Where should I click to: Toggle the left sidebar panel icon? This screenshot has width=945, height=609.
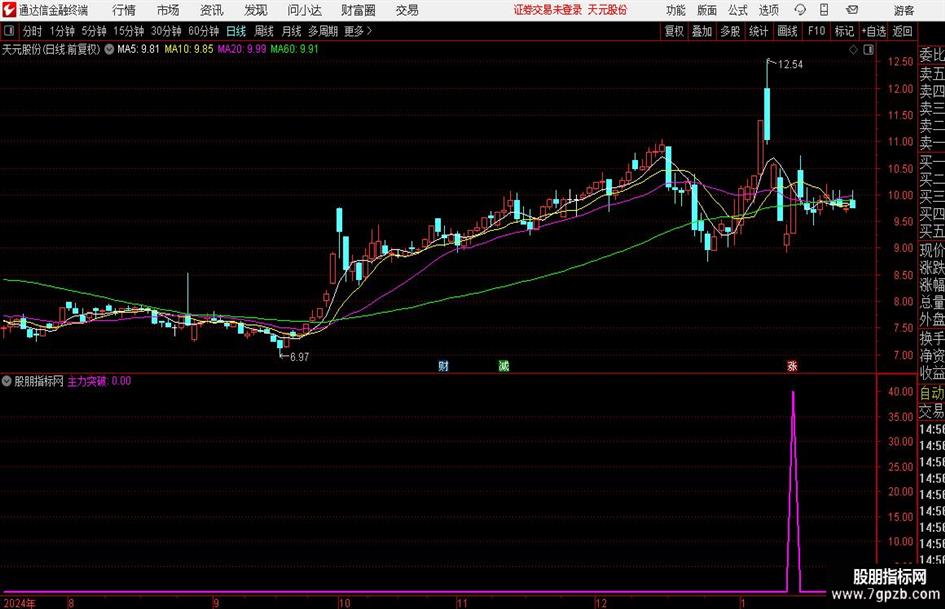(9, 31)
